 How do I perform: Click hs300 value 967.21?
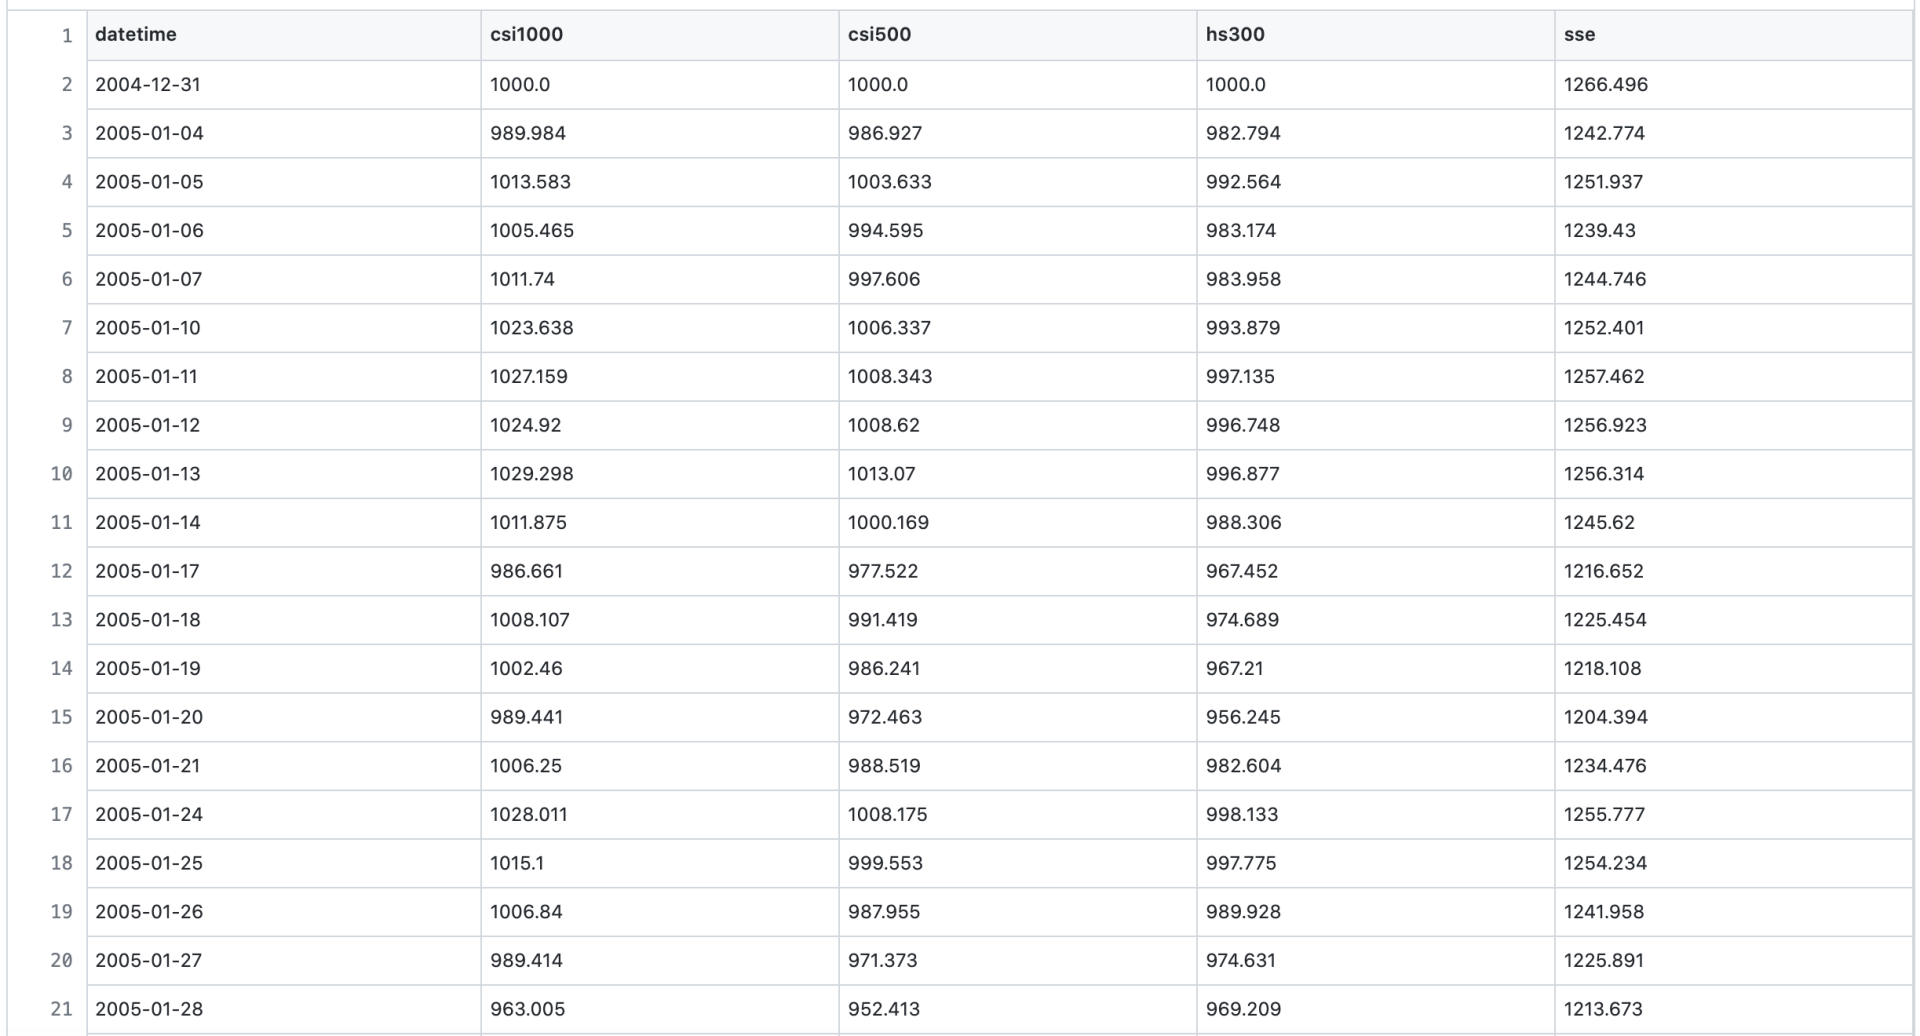click(1234, 668)
